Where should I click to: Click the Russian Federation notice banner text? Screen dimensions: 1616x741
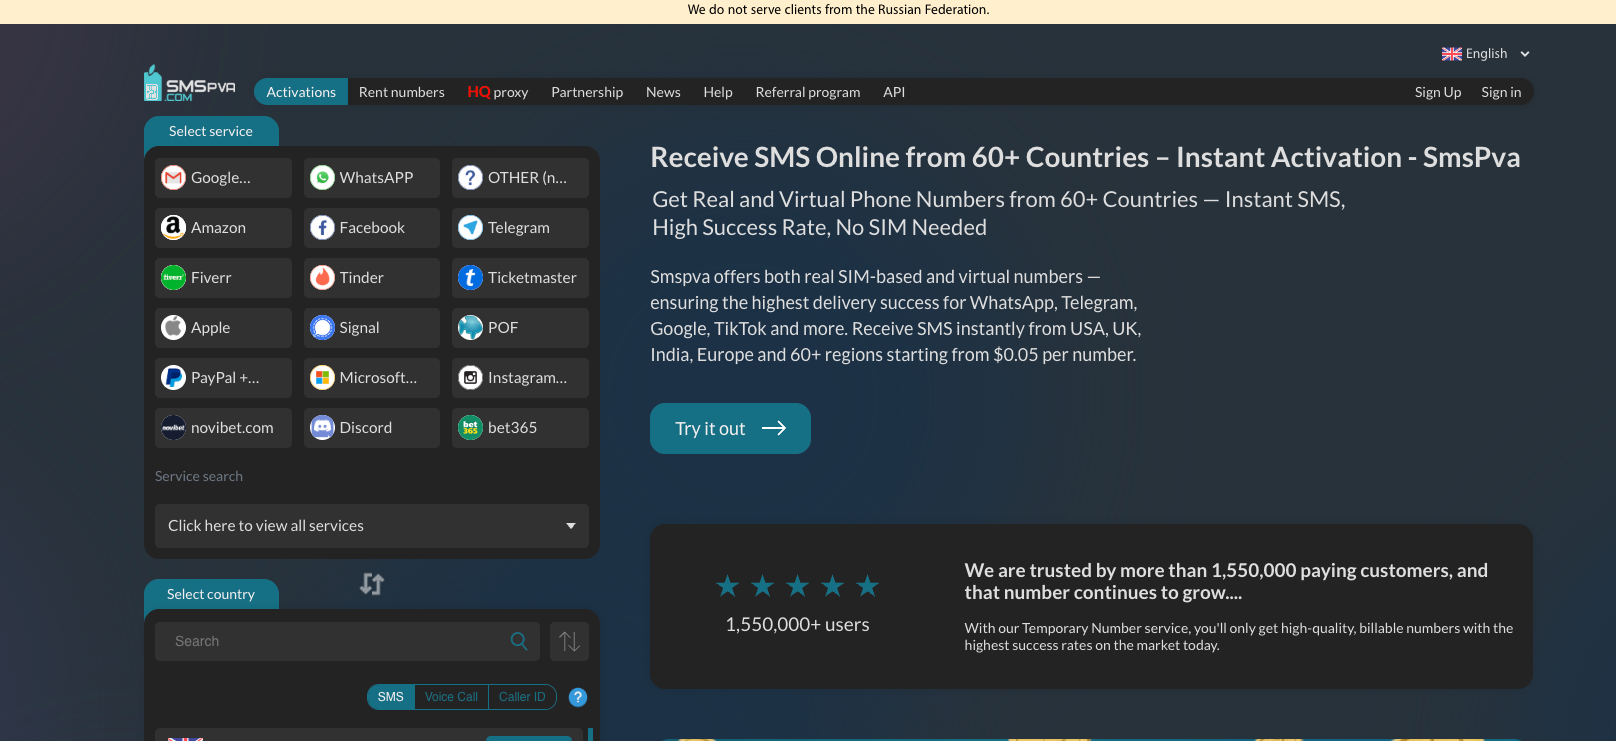point(838,10)
